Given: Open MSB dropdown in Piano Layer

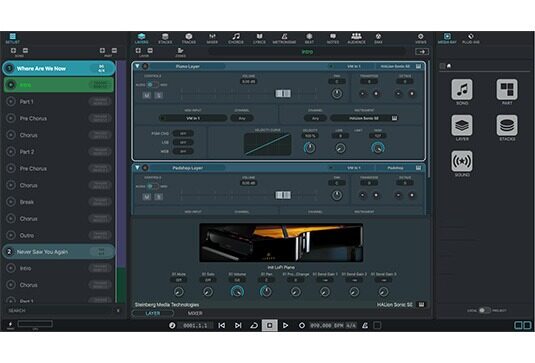Looking at the screenshot, I should [x=183, y=151].
